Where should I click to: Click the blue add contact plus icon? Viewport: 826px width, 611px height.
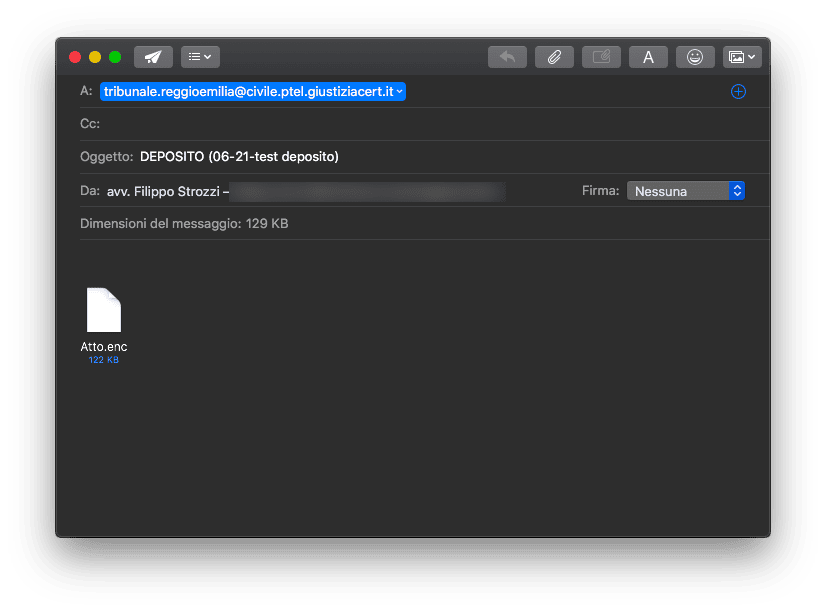click(x=738, y=92)
